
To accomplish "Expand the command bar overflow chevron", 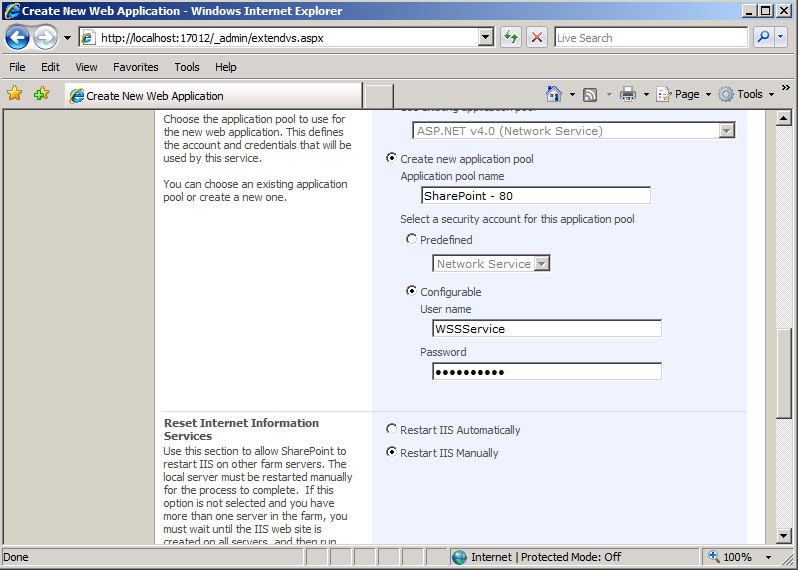I will tap(786, 88).
